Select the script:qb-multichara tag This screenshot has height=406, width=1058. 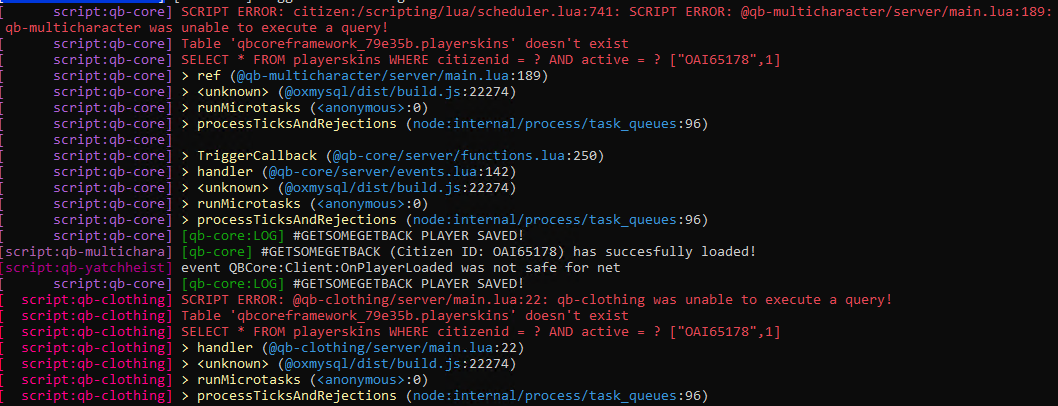[86, 252]
